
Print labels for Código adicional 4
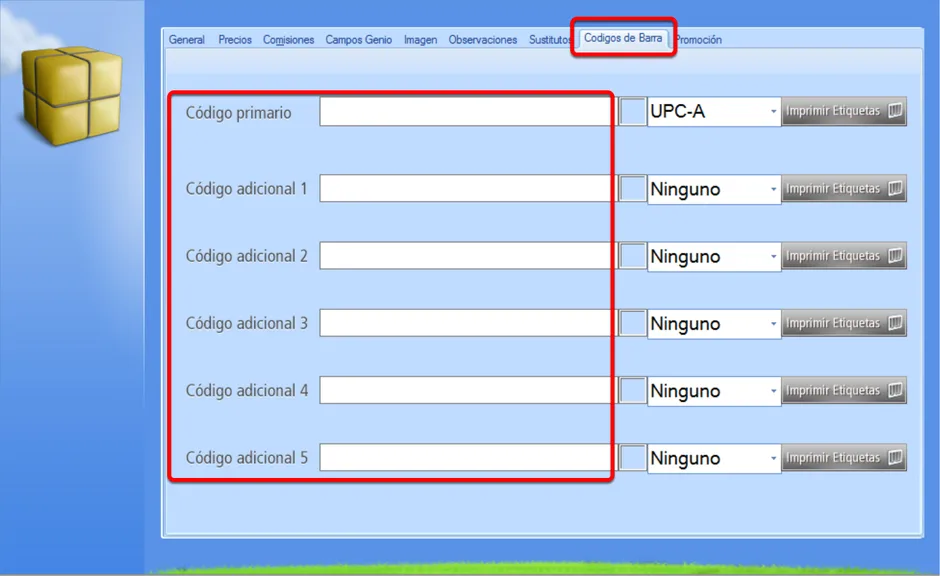[844, 390]
